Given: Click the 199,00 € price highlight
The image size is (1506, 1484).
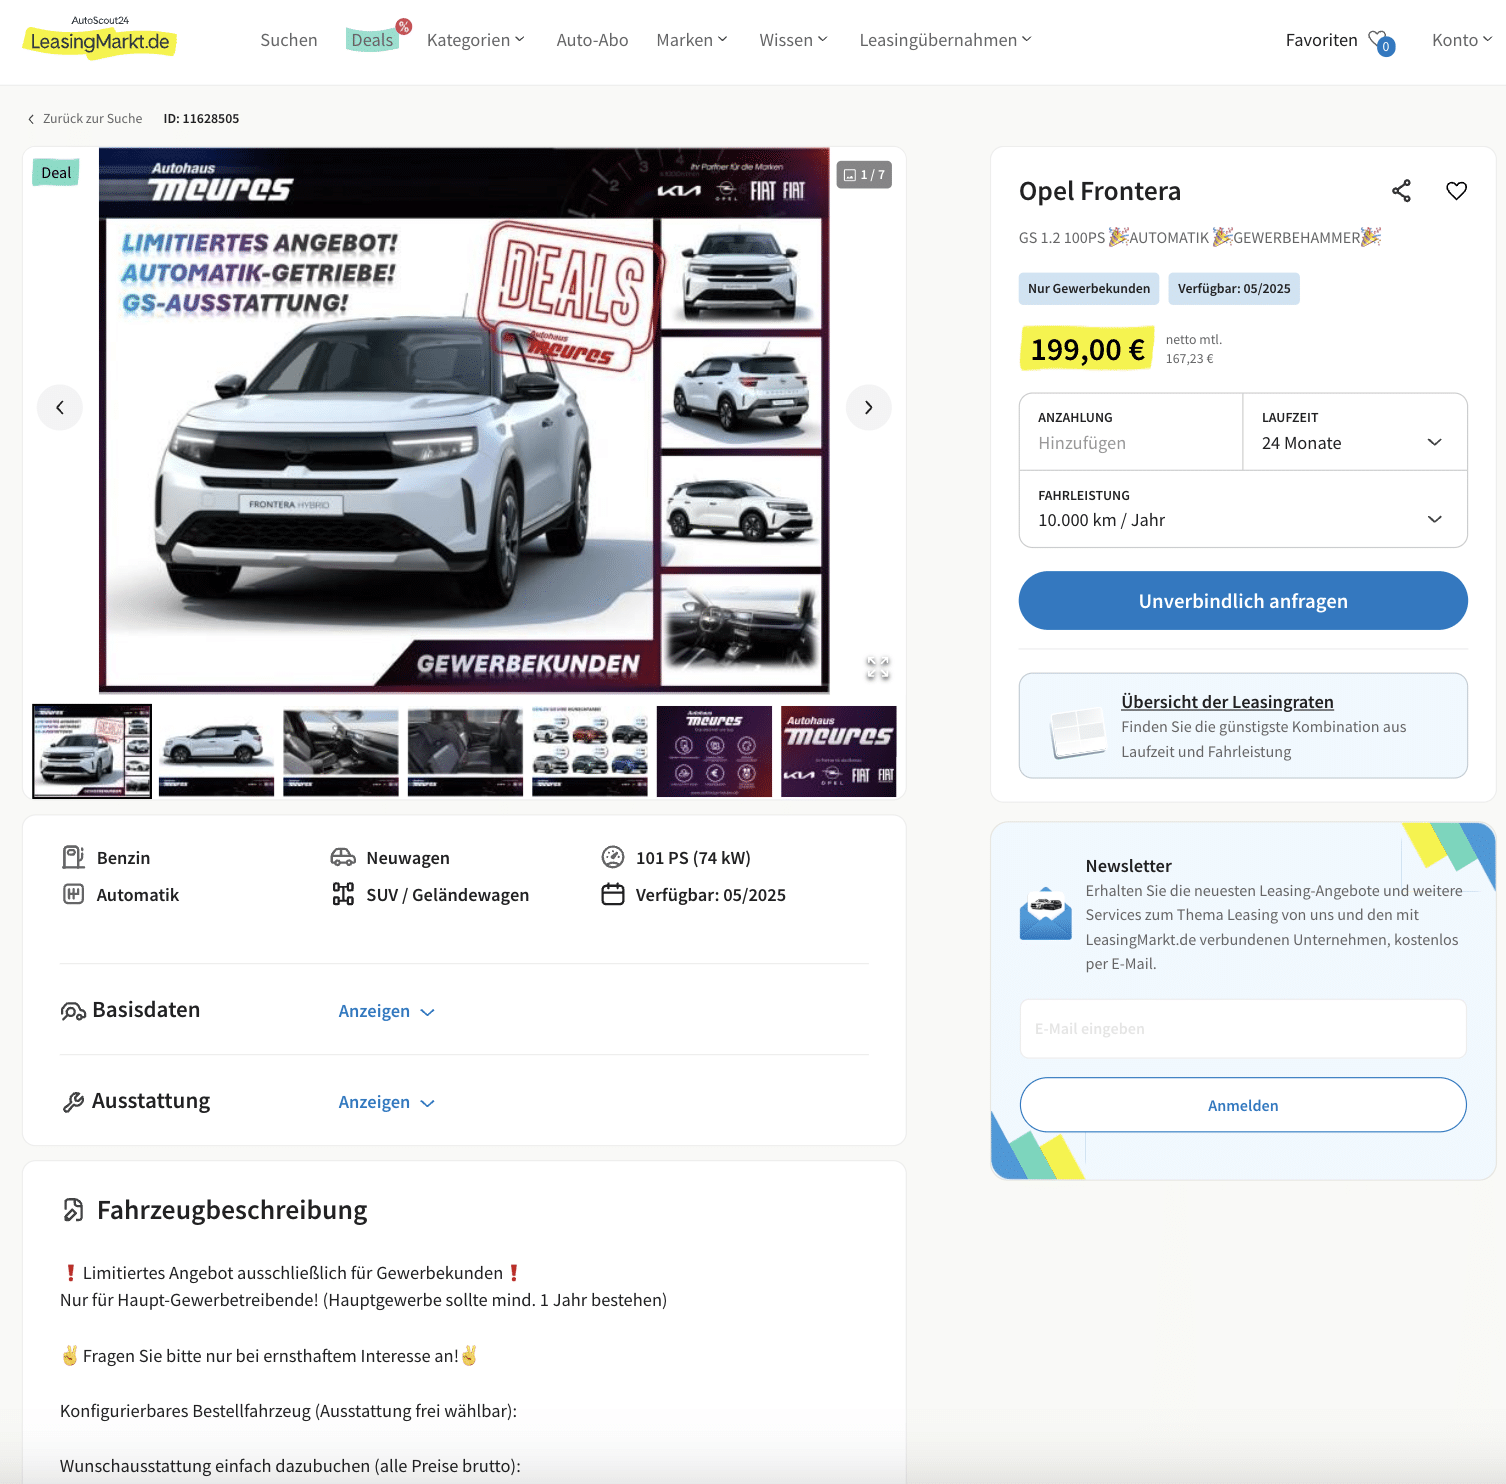Looking at the screenshot, I should click(x=1087, y=349).
